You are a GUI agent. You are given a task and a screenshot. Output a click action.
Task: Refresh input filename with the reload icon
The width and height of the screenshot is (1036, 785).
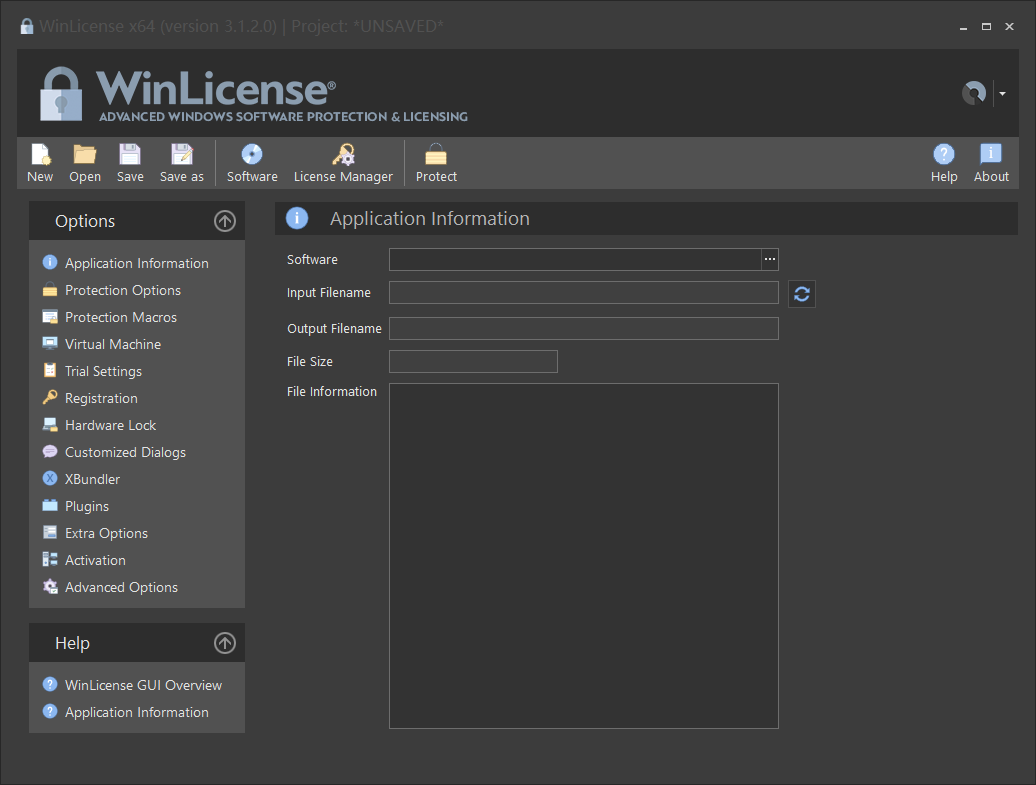[x=801, y=294]
